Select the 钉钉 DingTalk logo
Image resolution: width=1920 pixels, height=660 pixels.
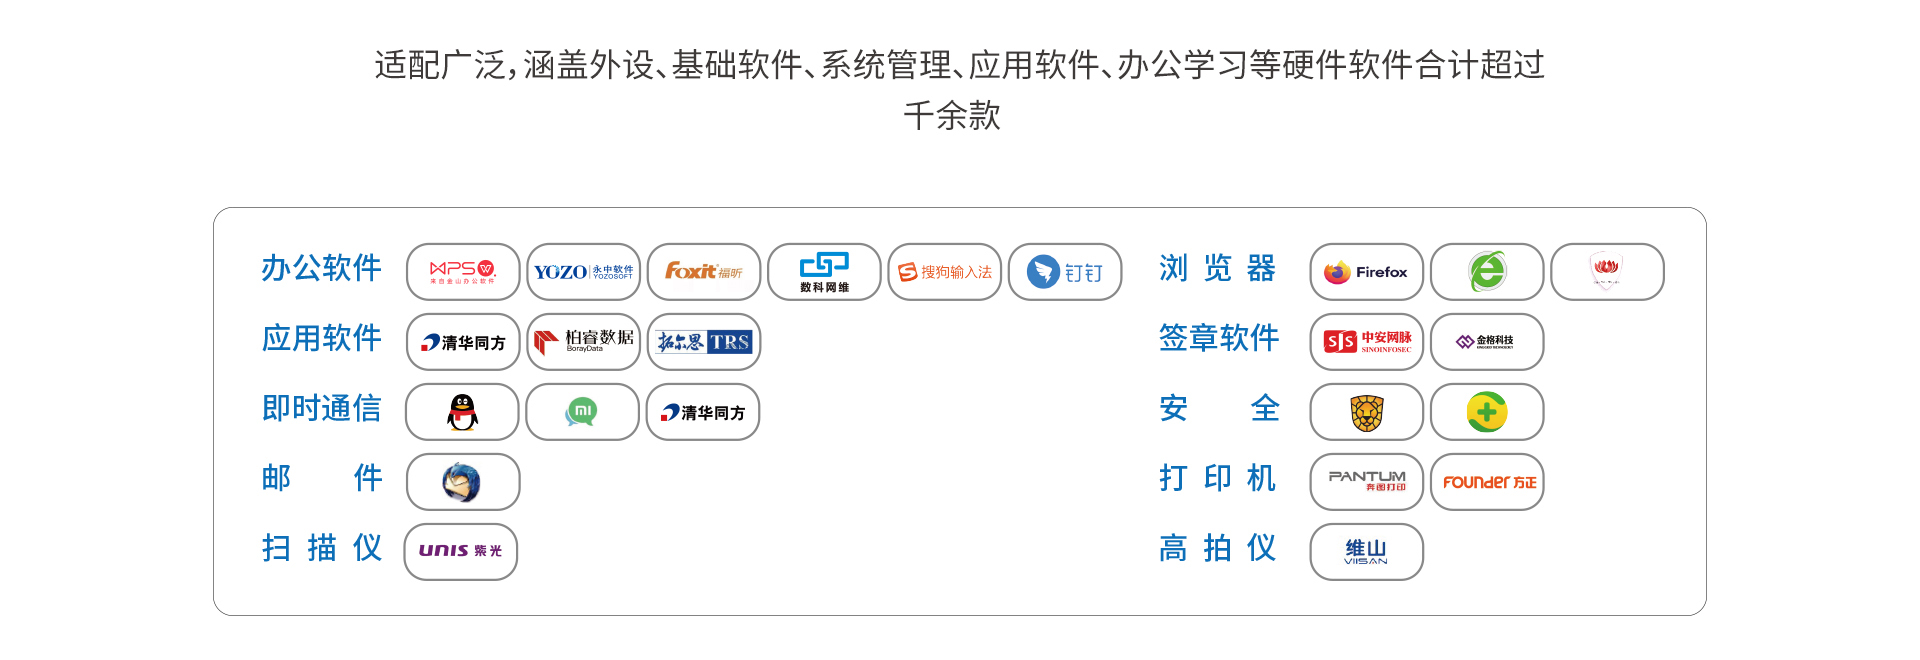point(1065,272)
